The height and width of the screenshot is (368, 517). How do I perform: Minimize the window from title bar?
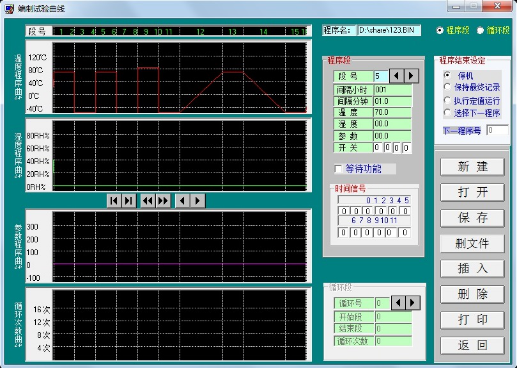click(x=456, y=6)
